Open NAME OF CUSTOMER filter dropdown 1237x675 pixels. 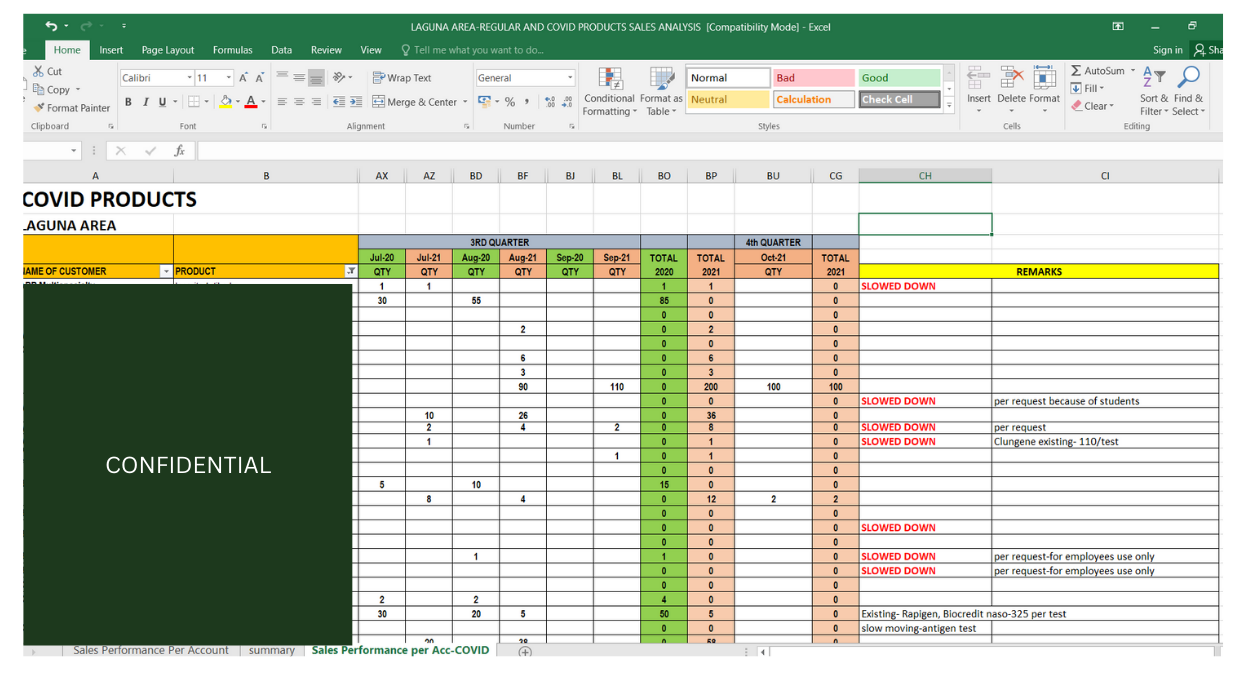(x=166, y=271)
